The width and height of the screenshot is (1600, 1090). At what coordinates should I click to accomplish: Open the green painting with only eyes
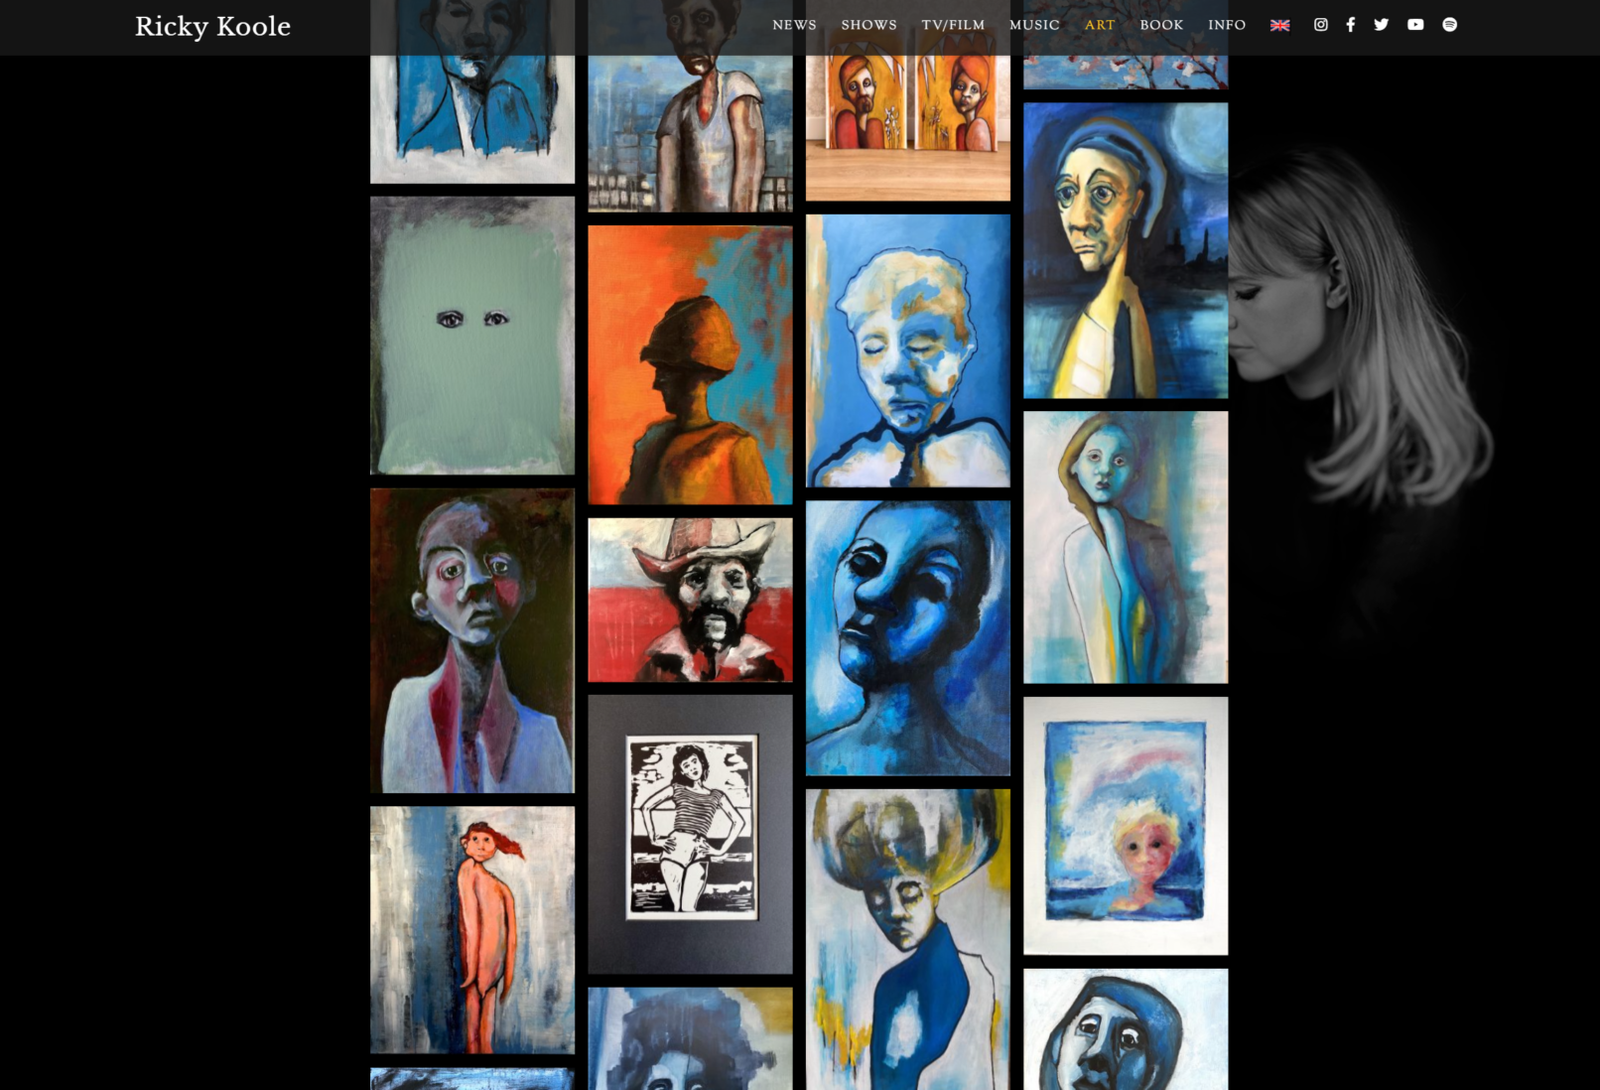472,337
